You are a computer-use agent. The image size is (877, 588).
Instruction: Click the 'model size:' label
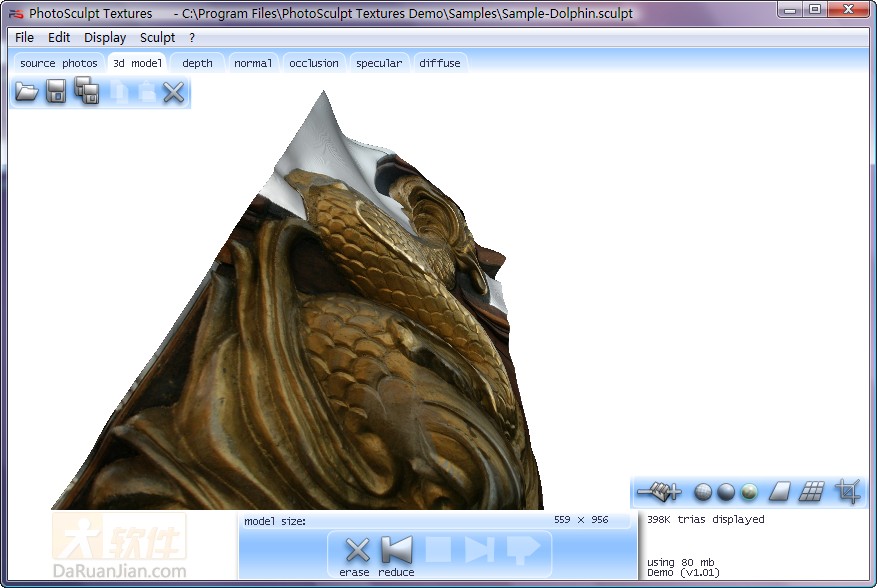point(275,521)
